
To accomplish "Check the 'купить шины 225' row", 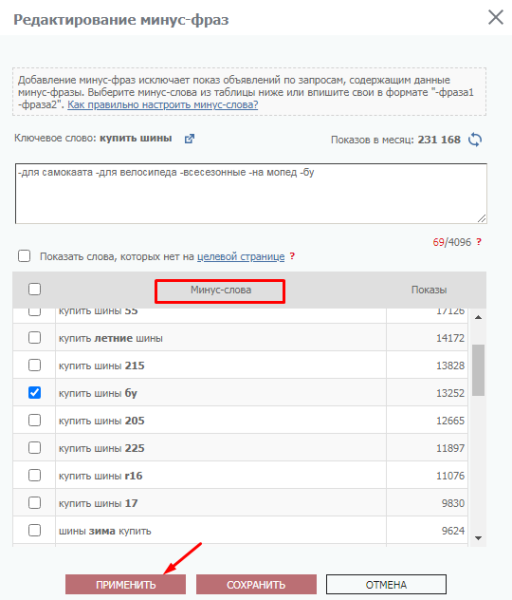I will click(x=34, y=448).
